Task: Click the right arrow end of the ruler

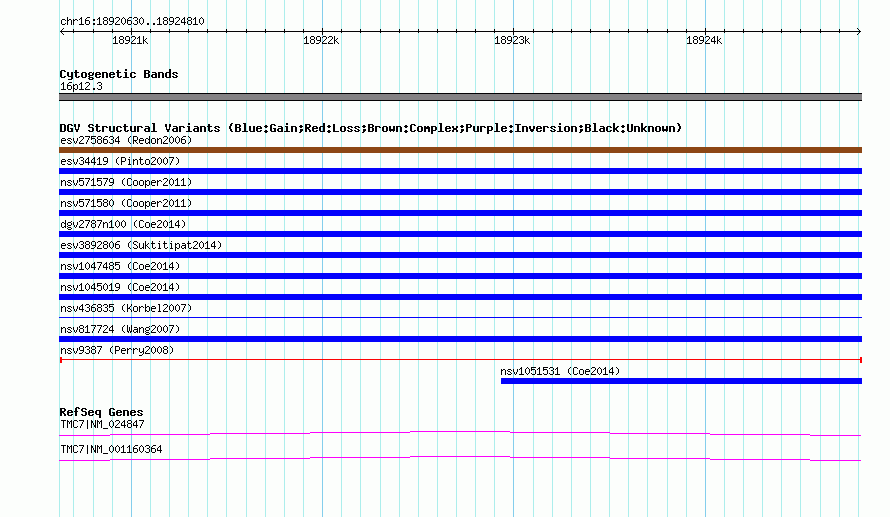Action: [859, 32]
